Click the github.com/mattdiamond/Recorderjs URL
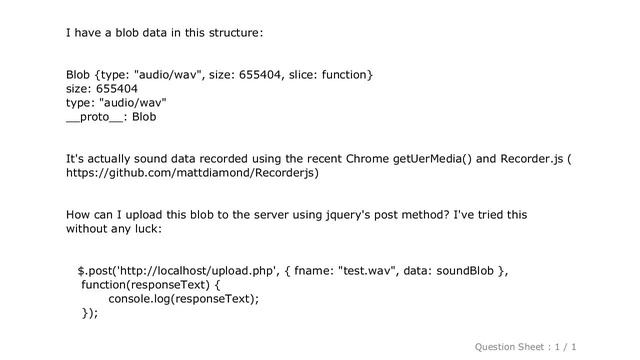Image resolution: width=640 pixels, height=360 pixels. 192,173
